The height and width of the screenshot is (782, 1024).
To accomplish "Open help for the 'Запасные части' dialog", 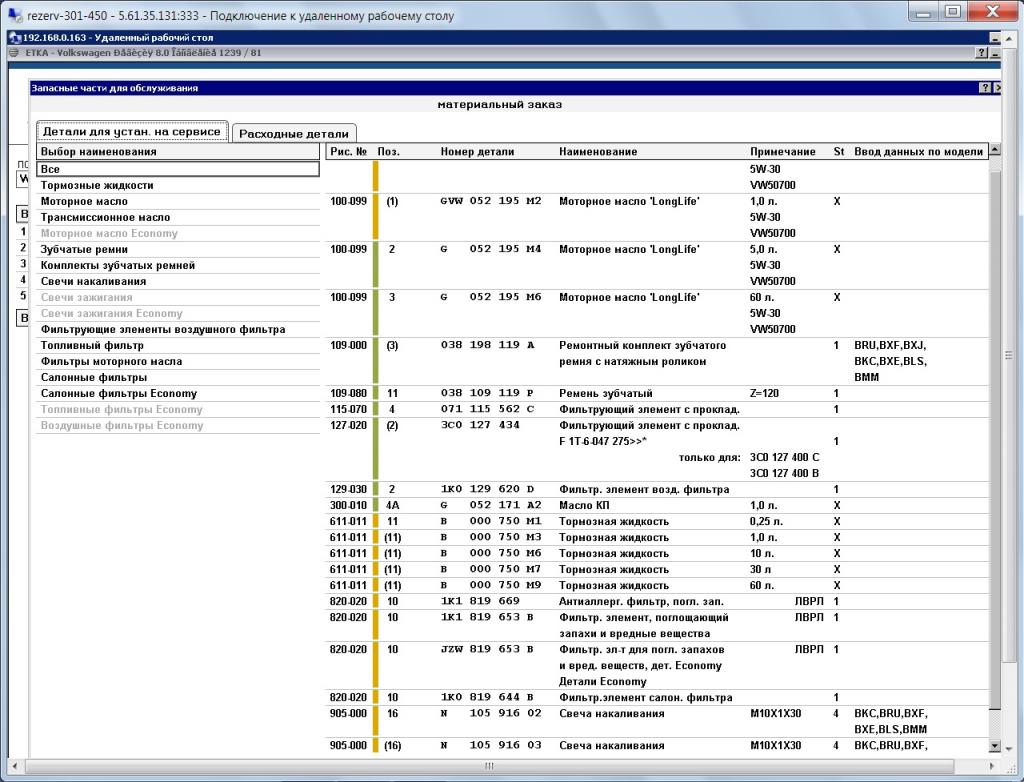I will [985, 88].
